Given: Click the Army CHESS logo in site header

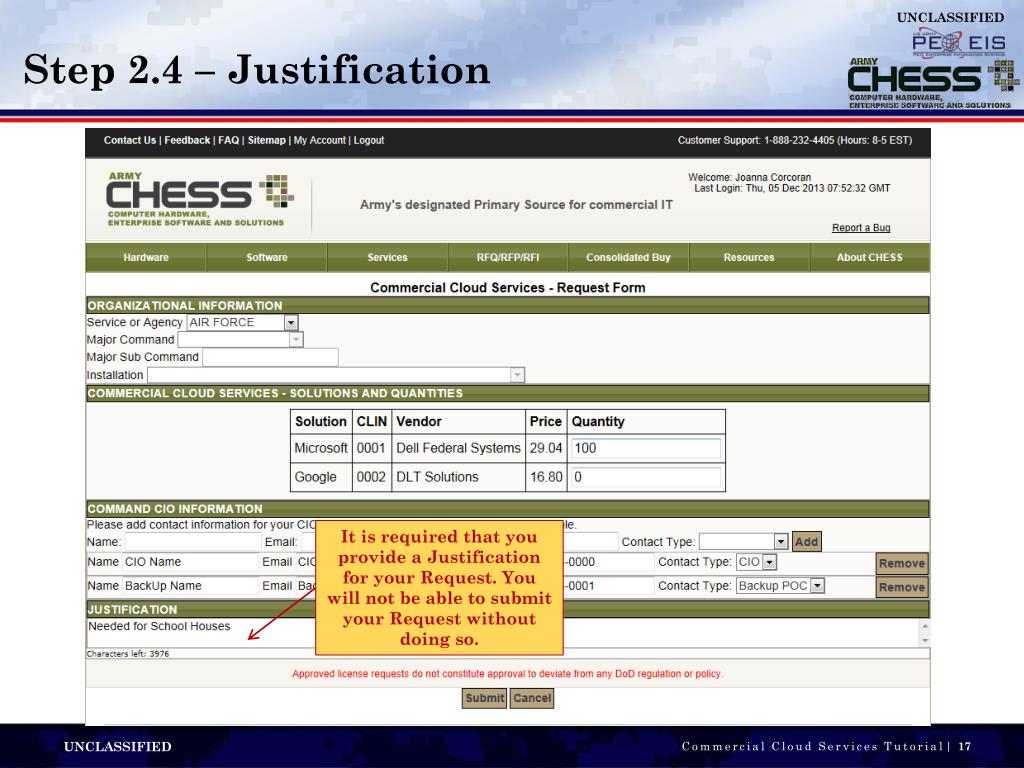Looking at the screenshot, I should coord(200,200).
